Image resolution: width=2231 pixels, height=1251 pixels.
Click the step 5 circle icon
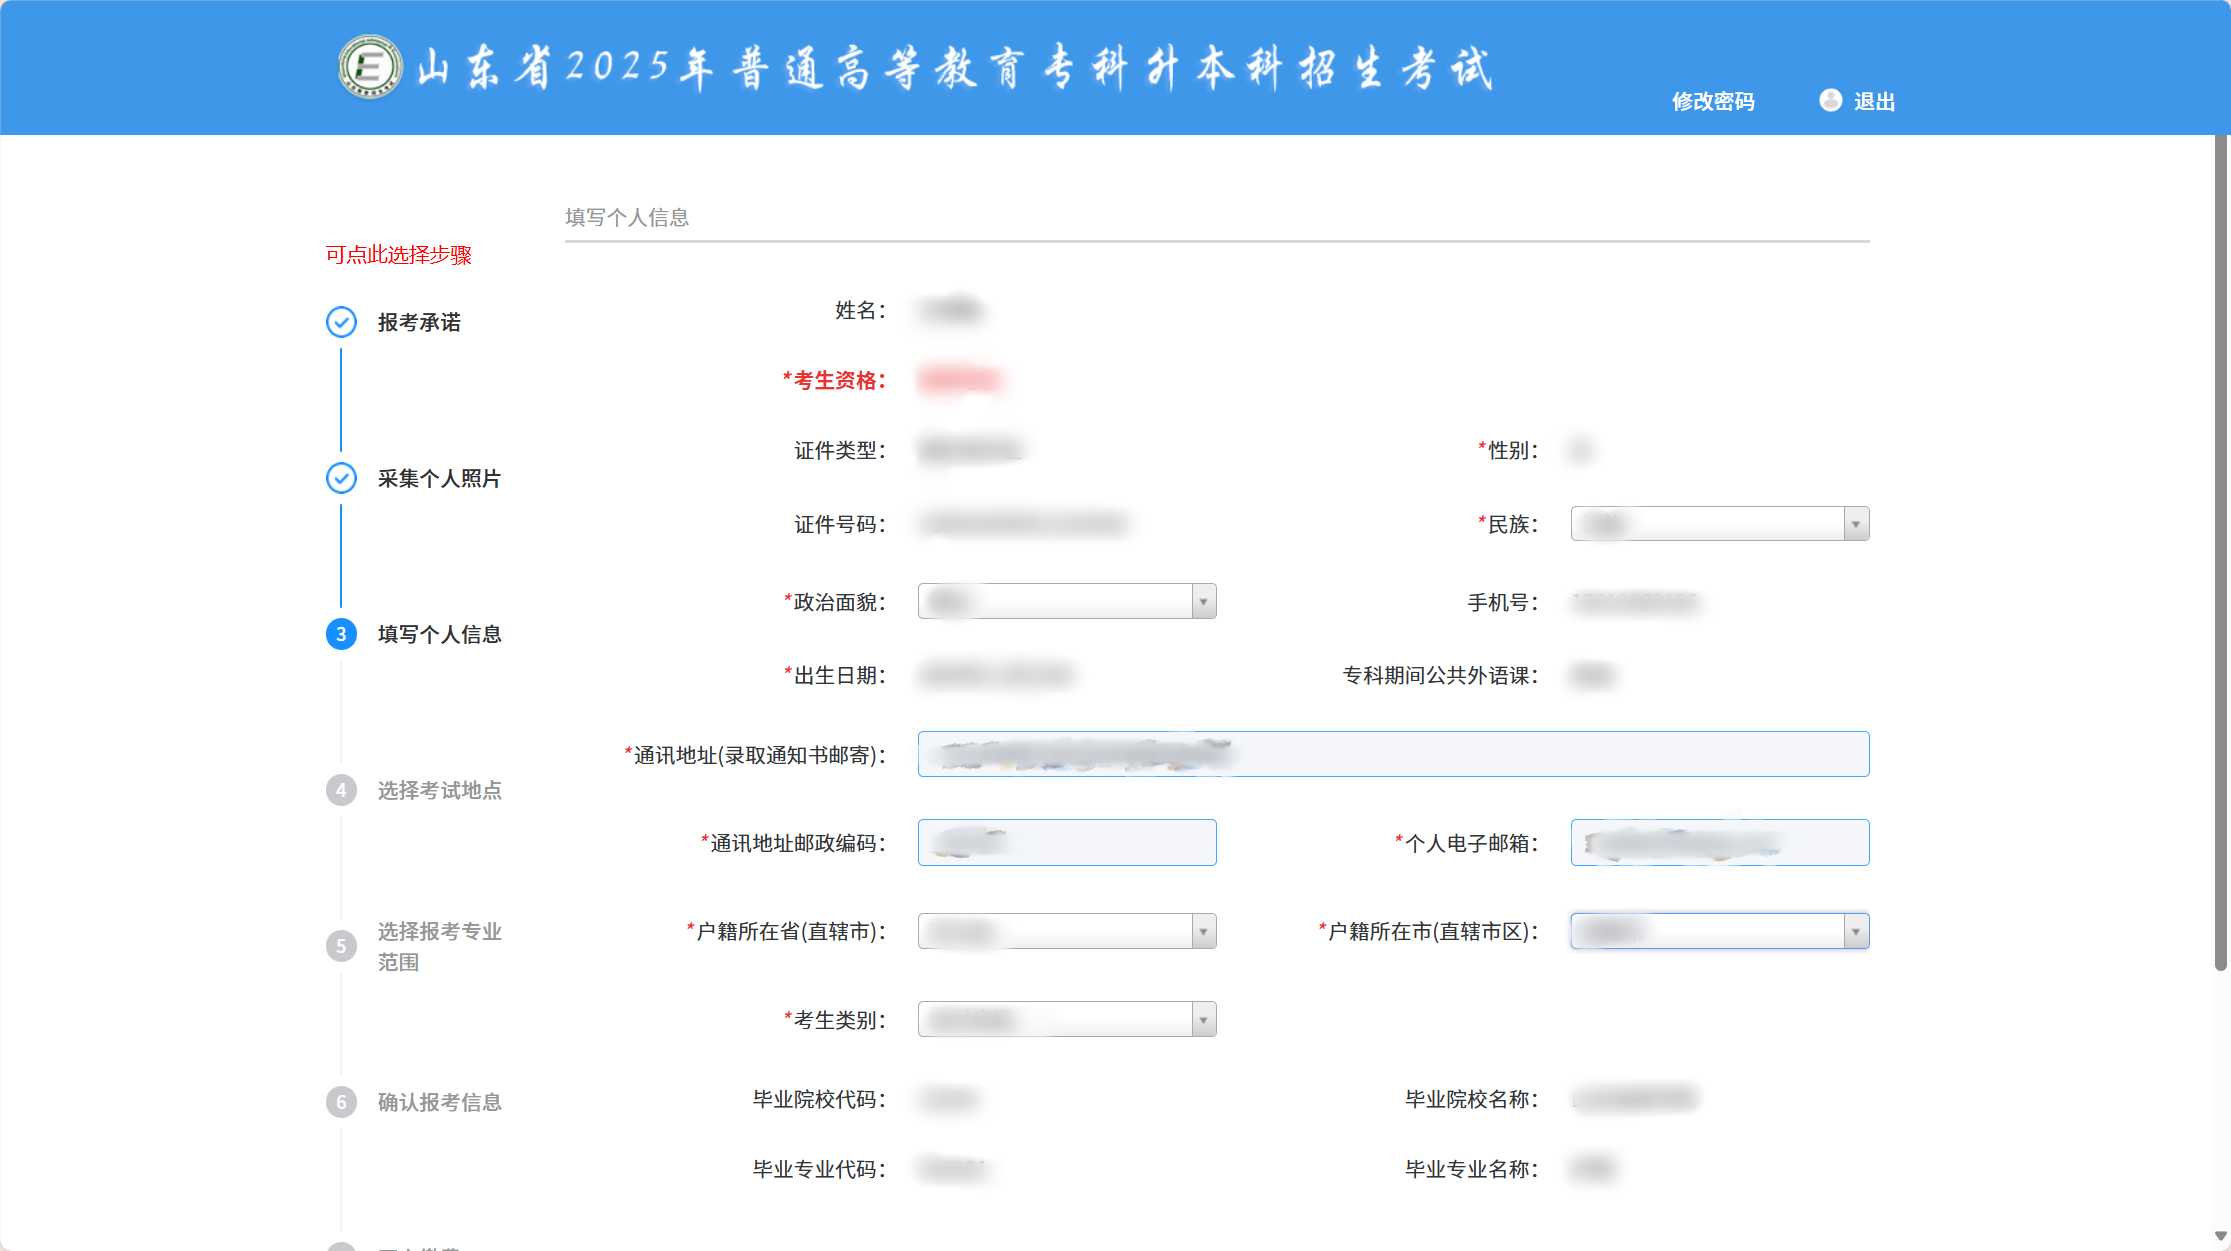(x=341, y=946)
